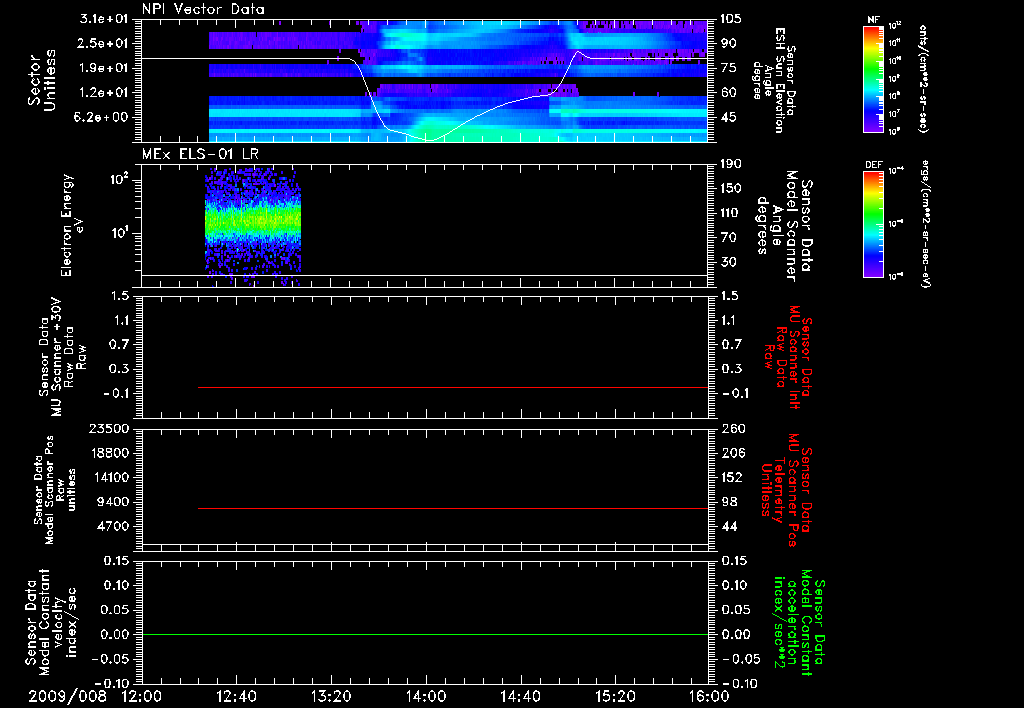Click the 'Electron Energy eV' axis title
Screen dimensions: 1024x708
(x=72, y=225)
